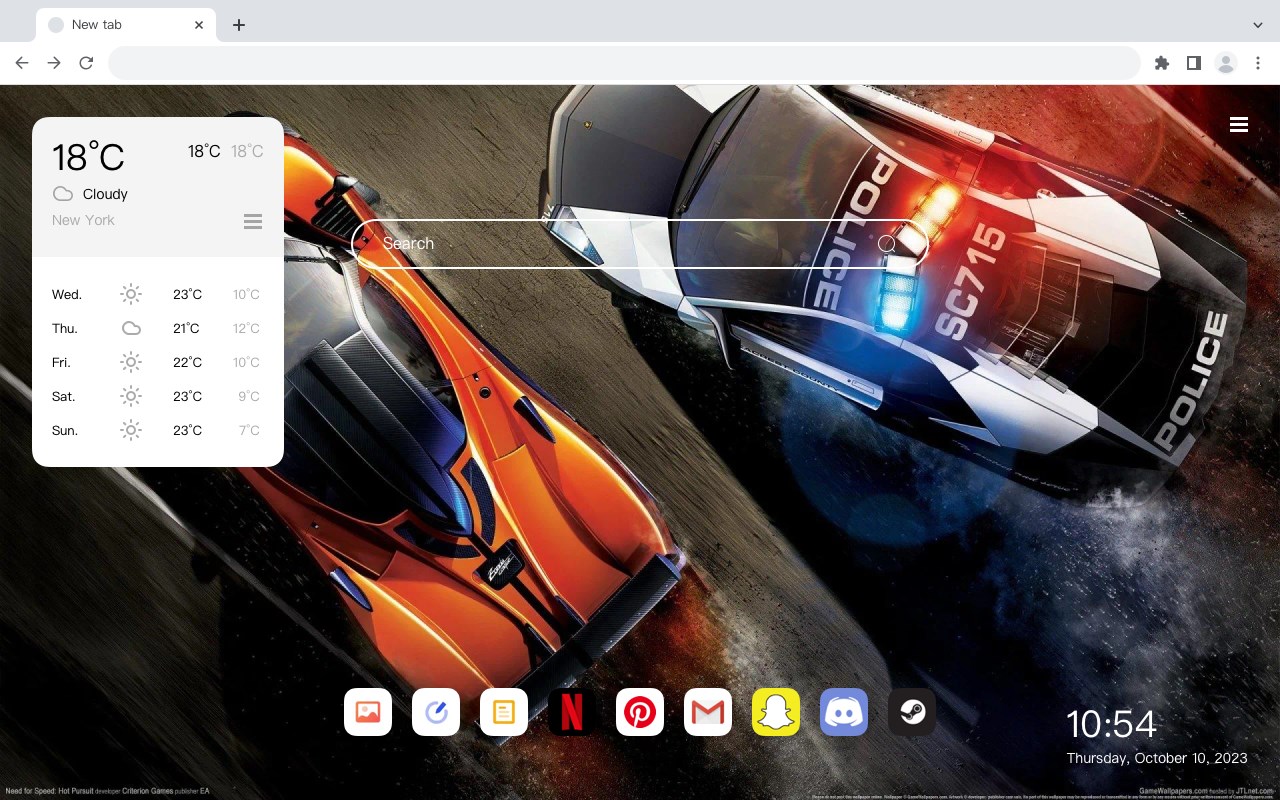
Task: Click the 21°C high for Thu.
Action: (x=187, y=328)
